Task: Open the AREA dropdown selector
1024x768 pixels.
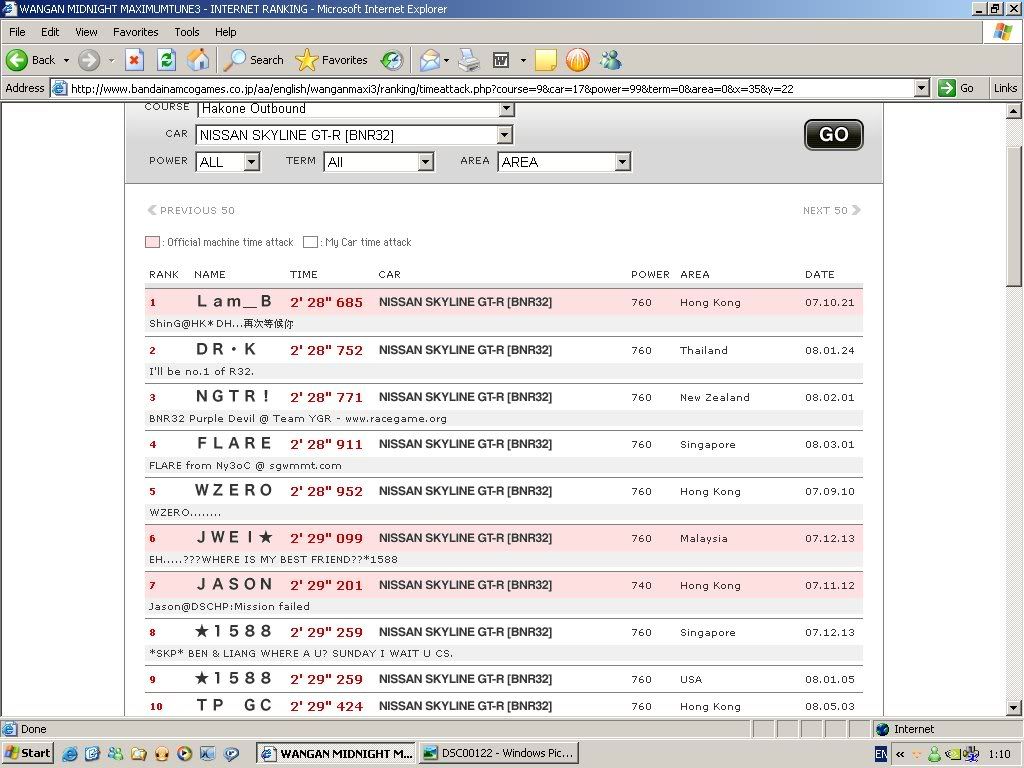Action: click(622, 162)
